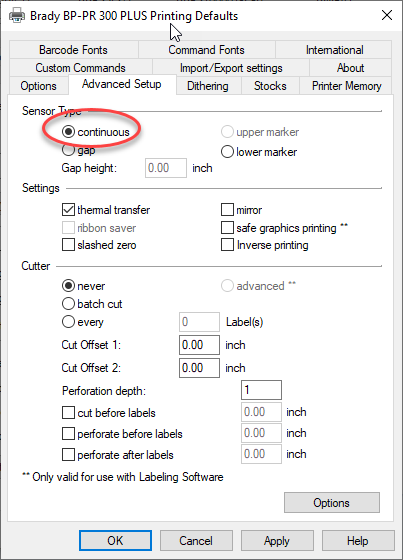Select continuous sensor type

96,132
